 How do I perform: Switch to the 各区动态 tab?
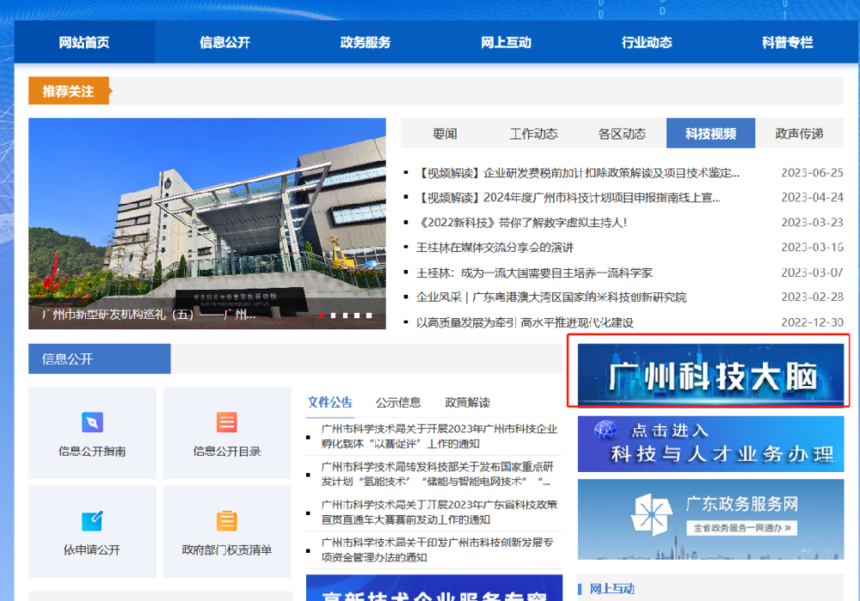tap(622, 133)
